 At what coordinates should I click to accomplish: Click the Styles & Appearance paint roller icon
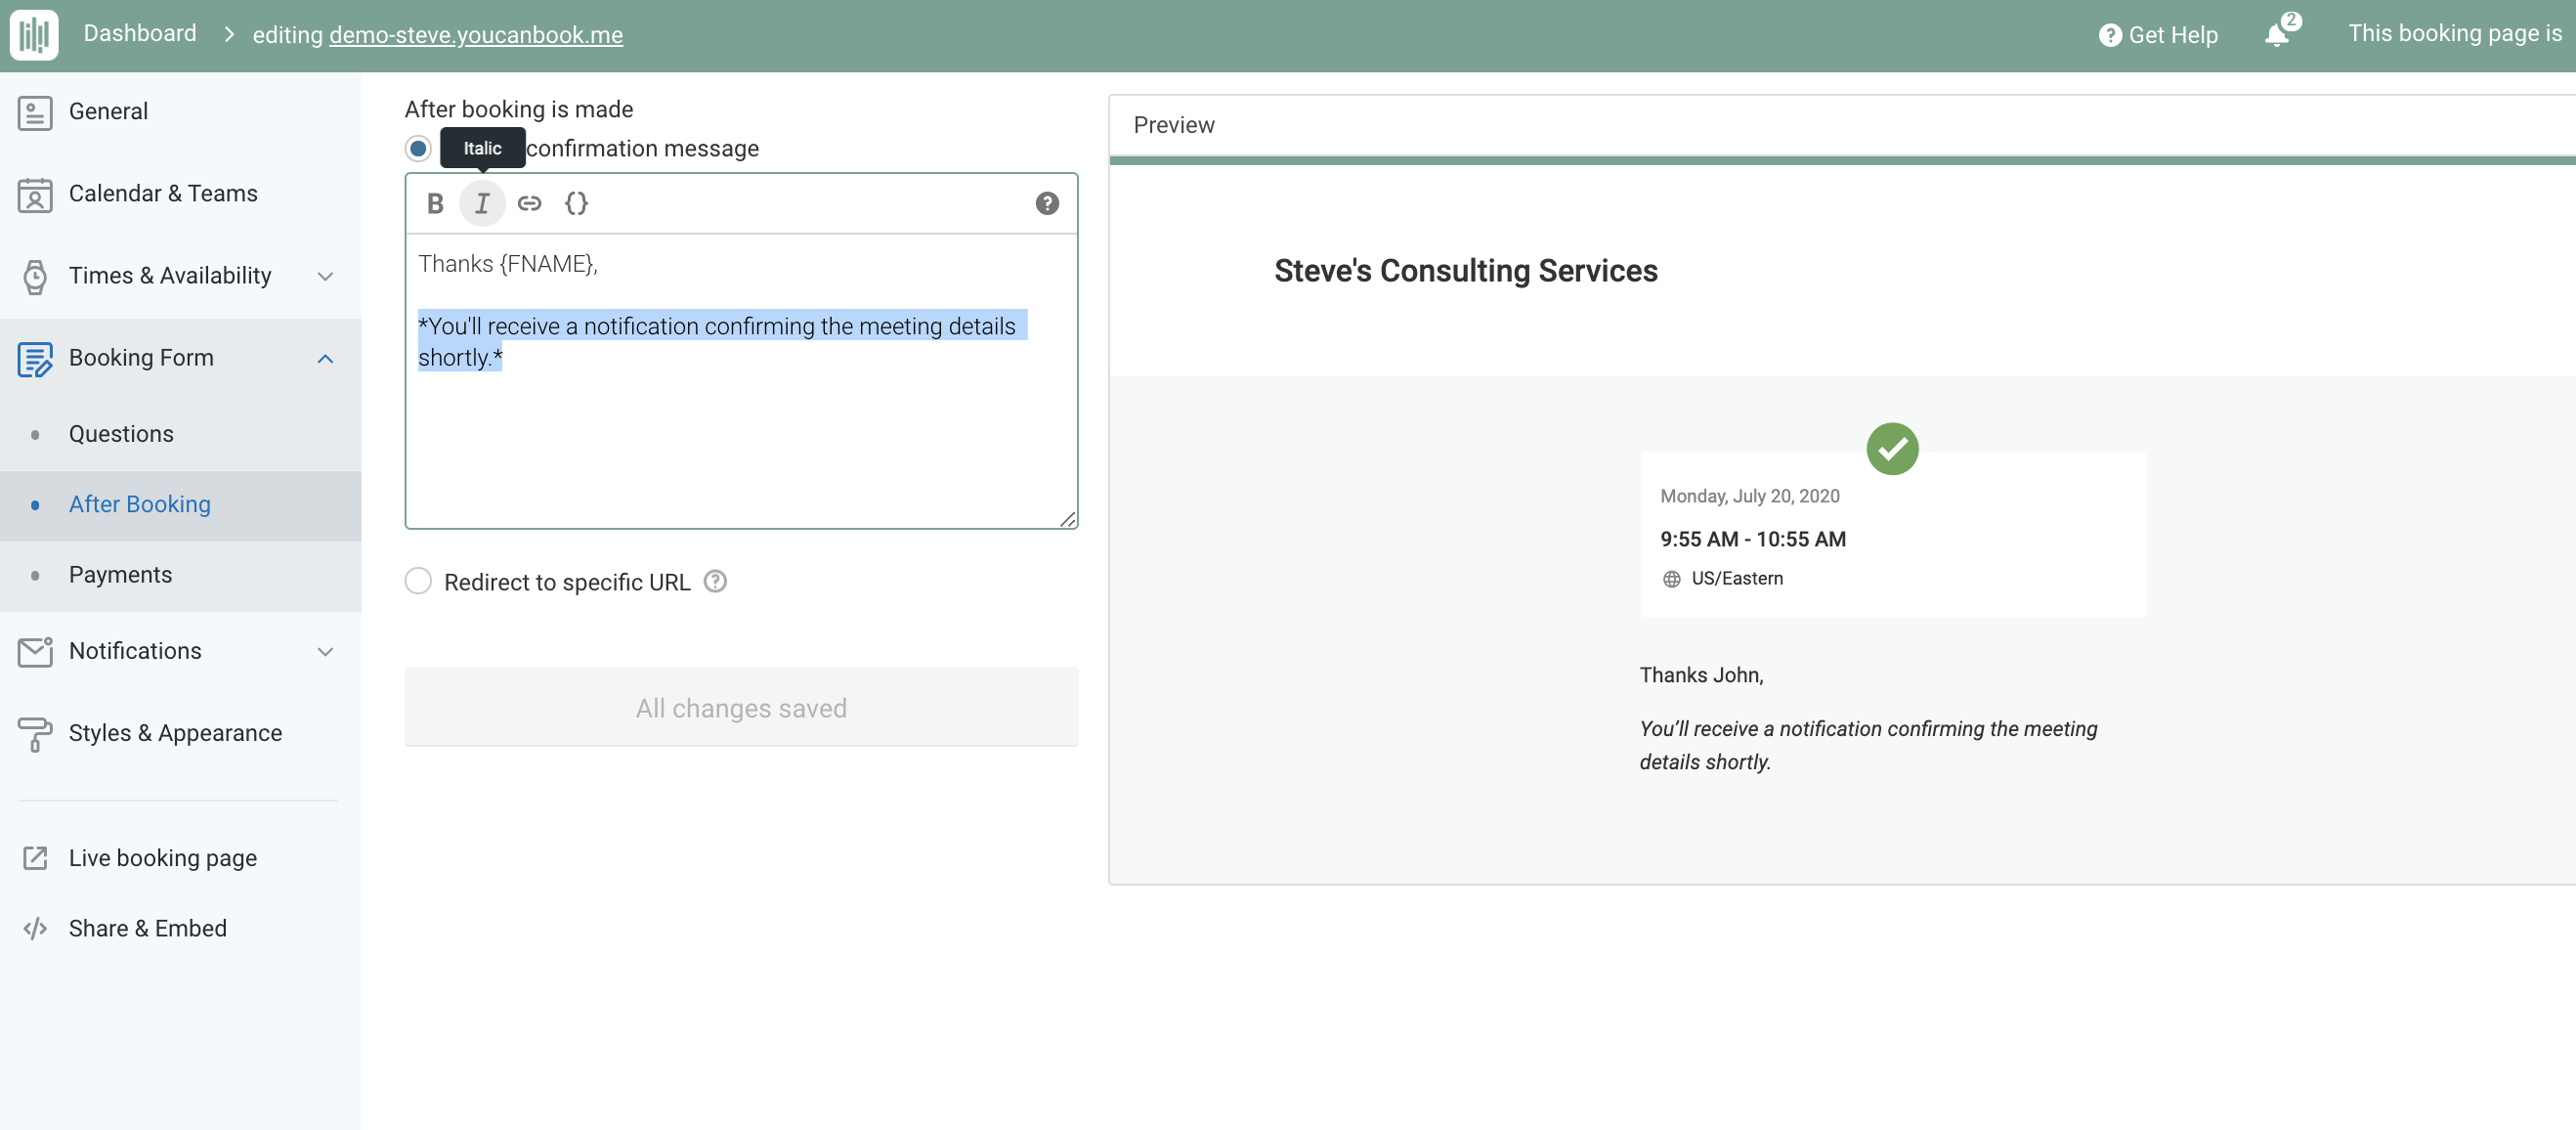(35, 734)
